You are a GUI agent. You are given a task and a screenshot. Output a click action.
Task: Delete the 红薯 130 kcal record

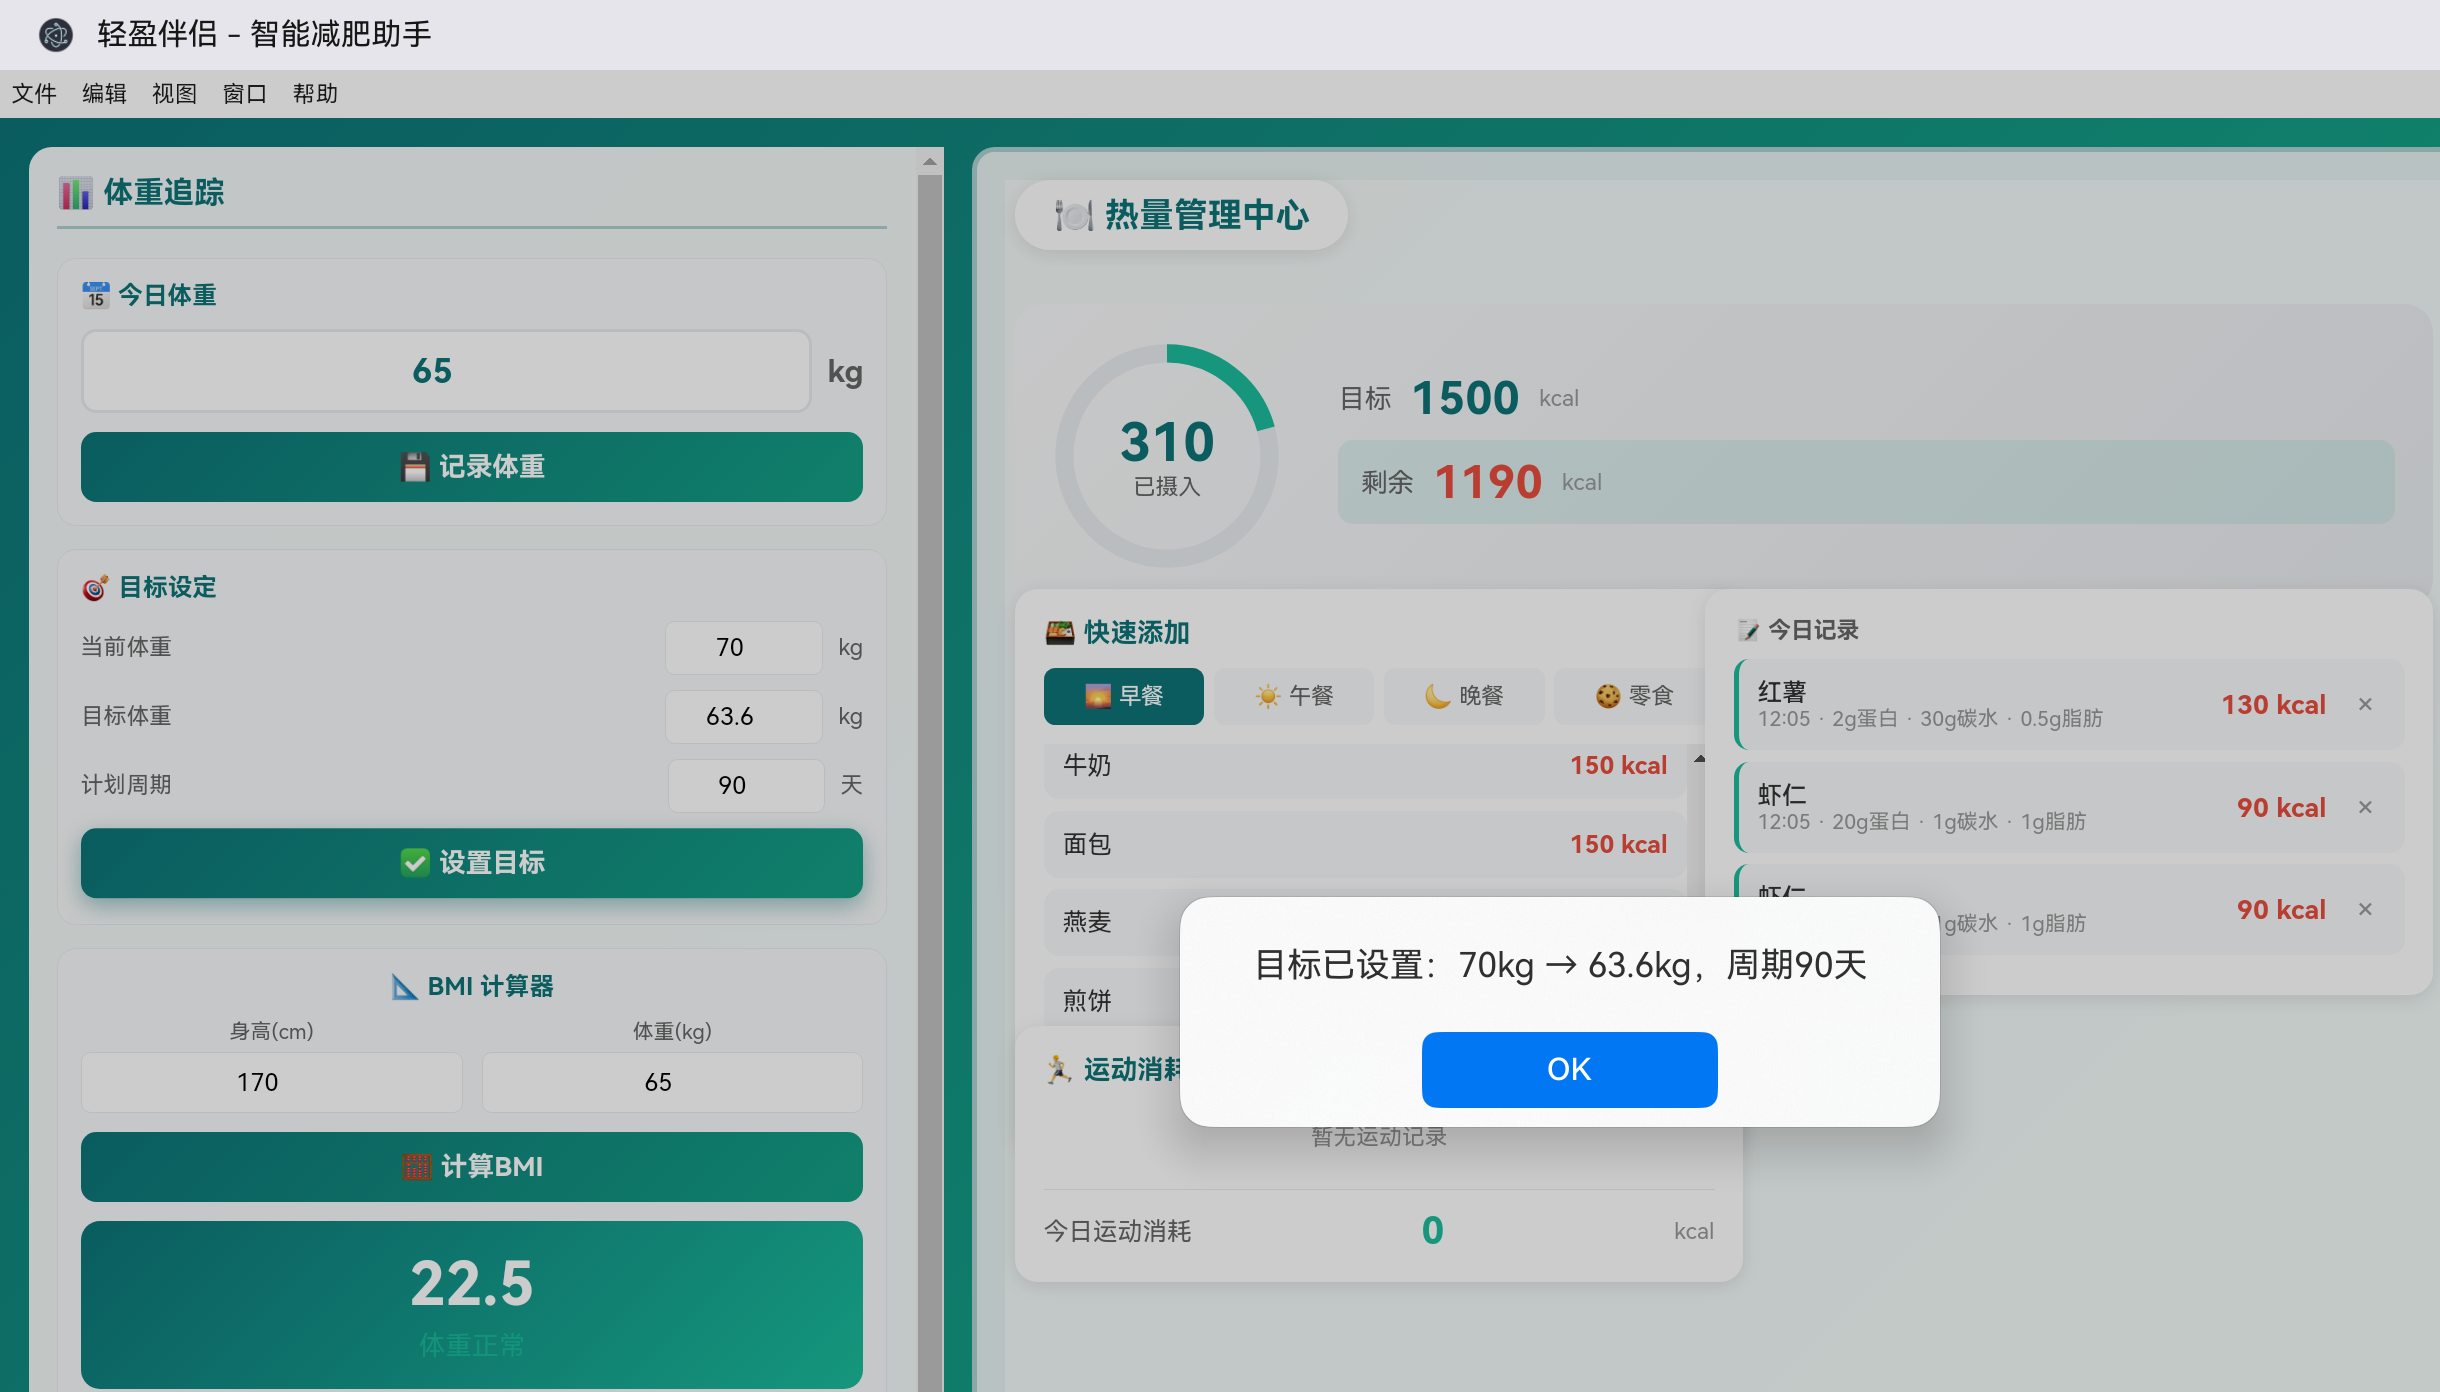pos(2365,705)
